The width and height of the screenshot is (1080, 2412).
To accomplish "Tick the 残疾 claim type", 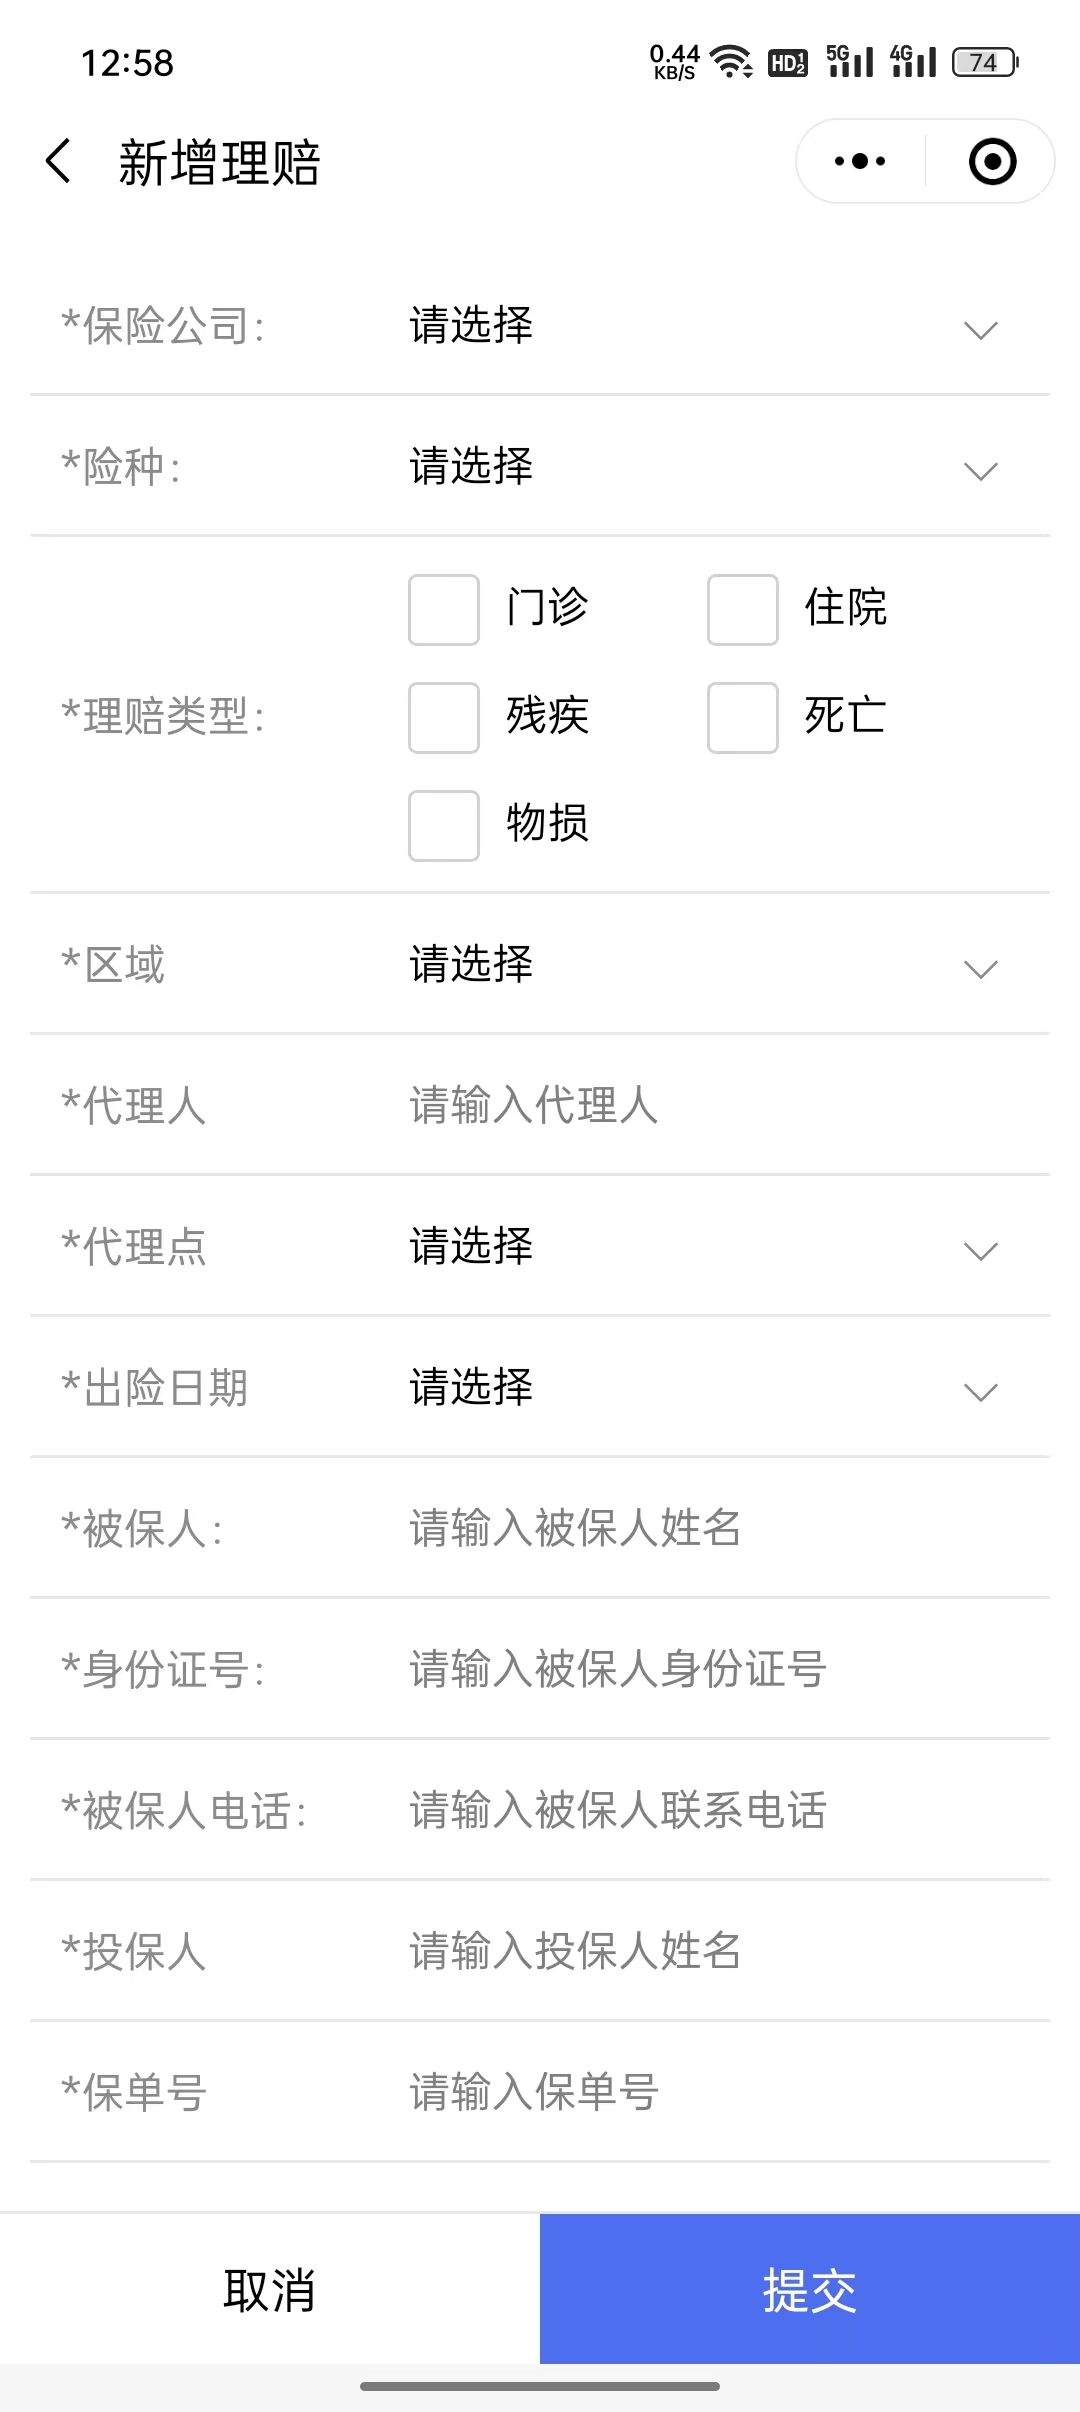I will click(x=444, y=718).
